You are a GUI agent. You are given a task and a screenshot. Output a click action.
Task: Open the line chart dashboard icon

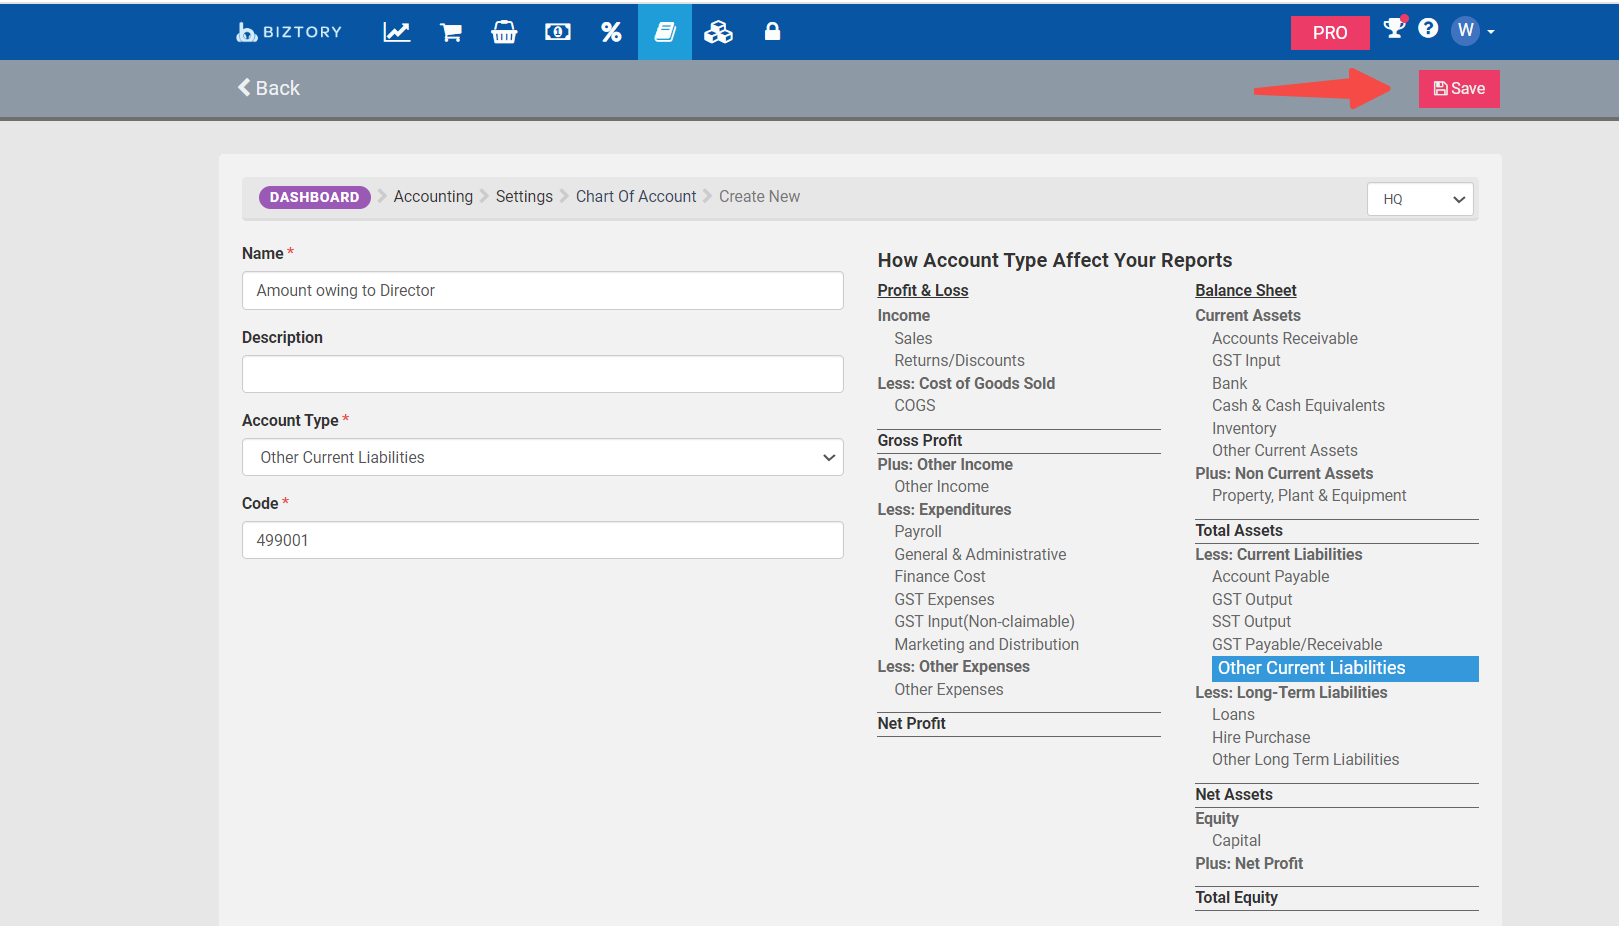coord(397,32)
